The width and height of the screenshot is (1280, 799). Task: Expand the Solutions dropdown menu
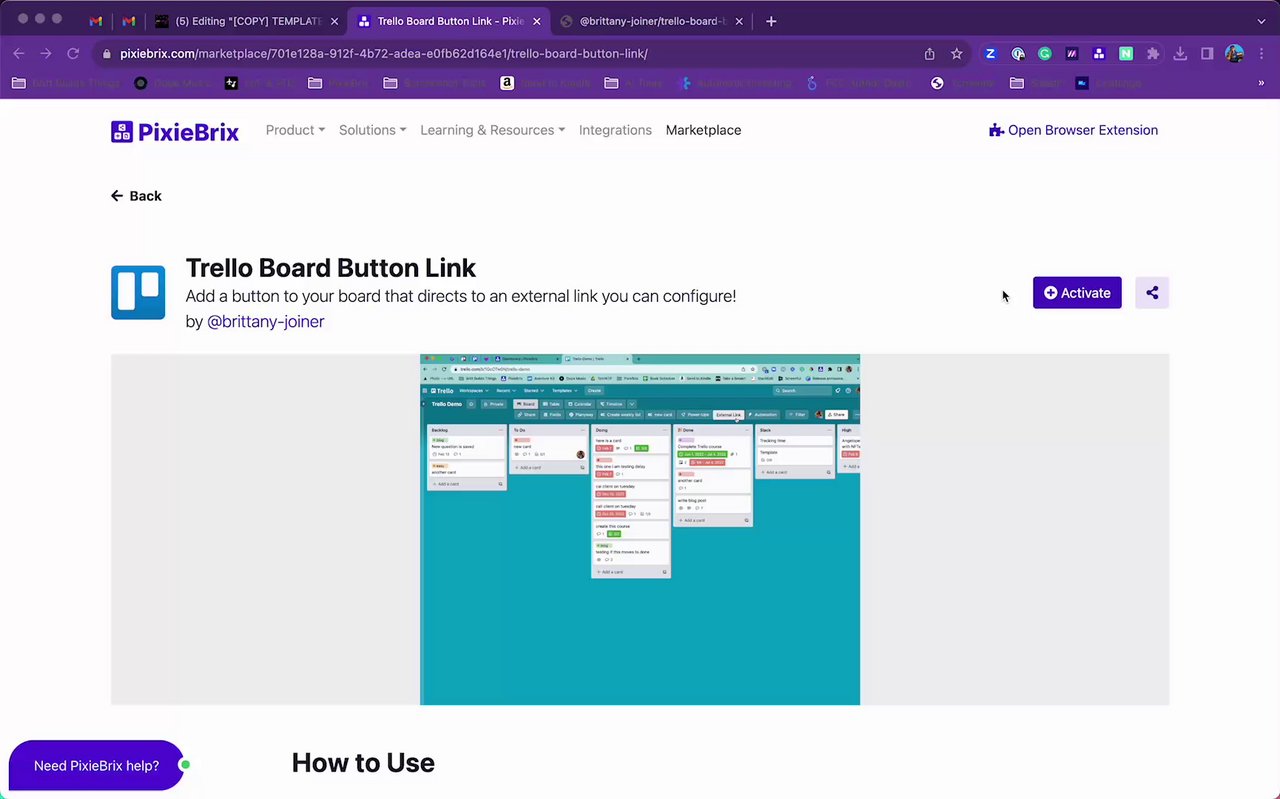click(372, 130)
